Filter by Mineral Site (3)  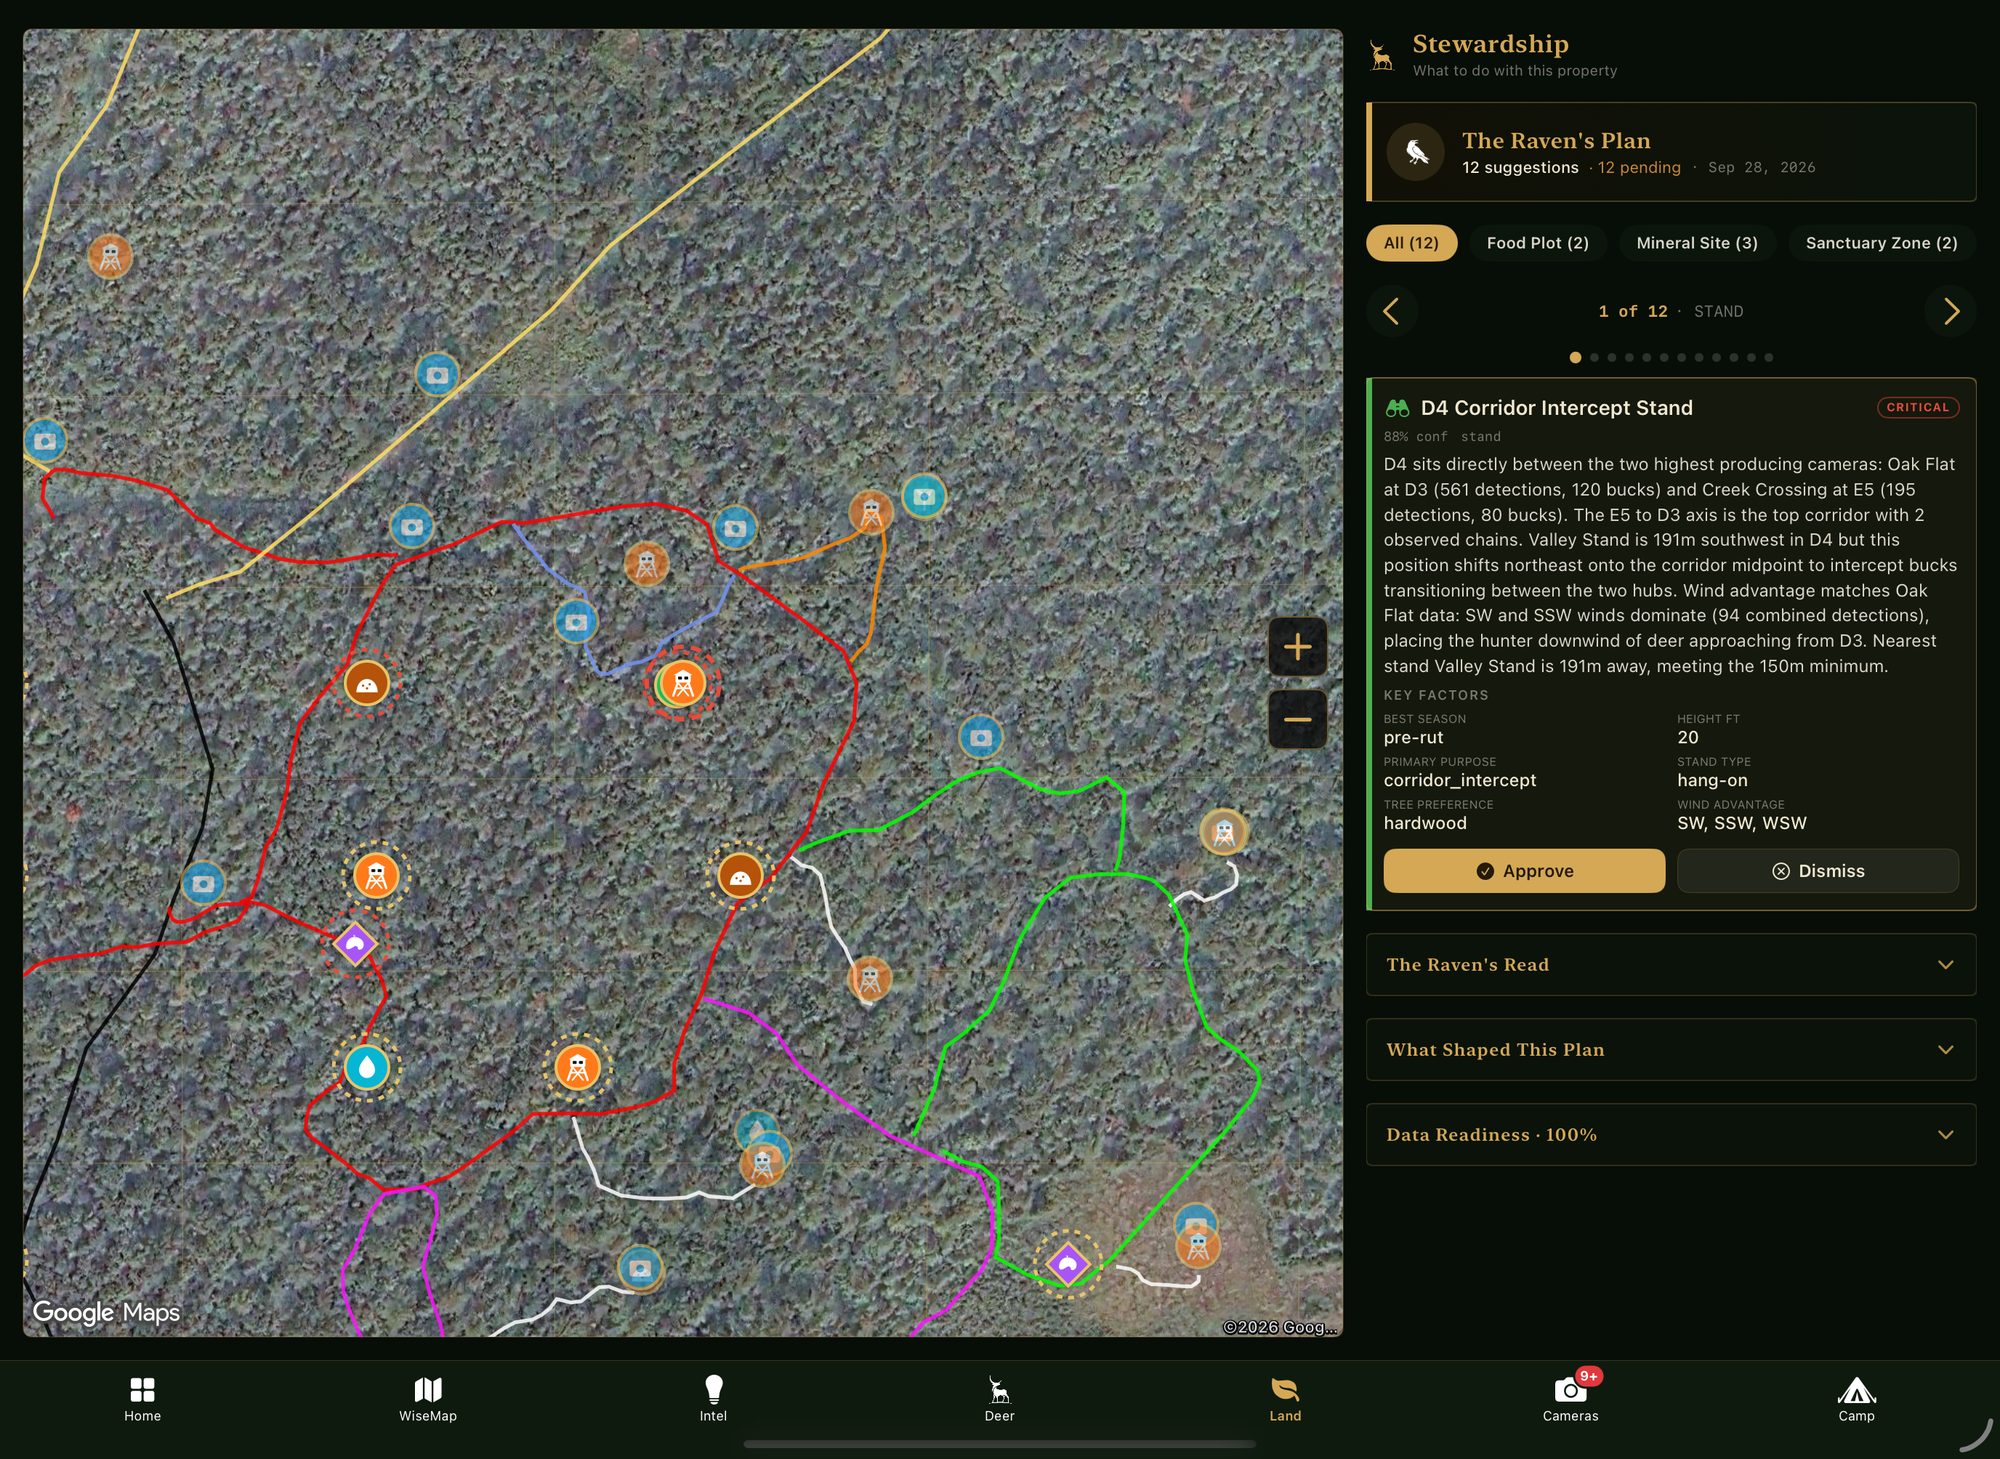(1697, 243)
